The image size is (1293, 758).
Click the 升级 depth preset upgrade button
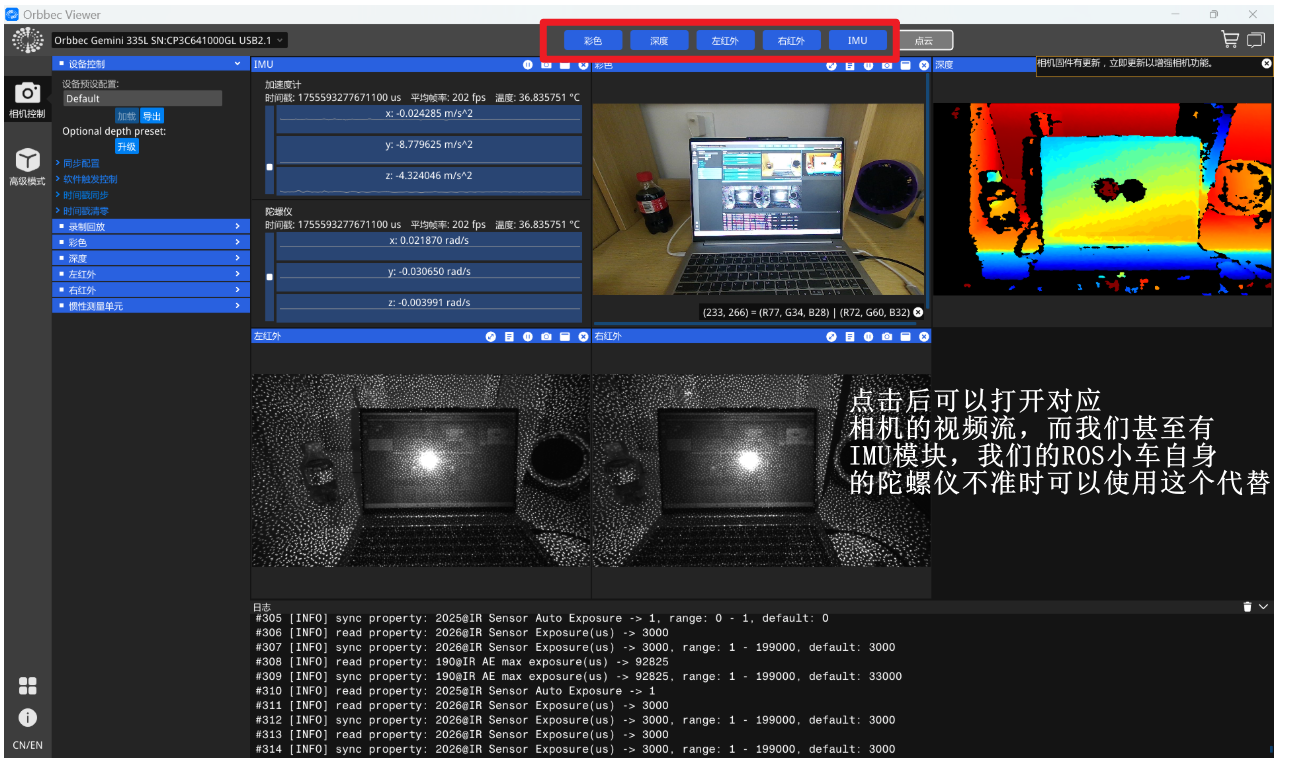click(127, 146)
